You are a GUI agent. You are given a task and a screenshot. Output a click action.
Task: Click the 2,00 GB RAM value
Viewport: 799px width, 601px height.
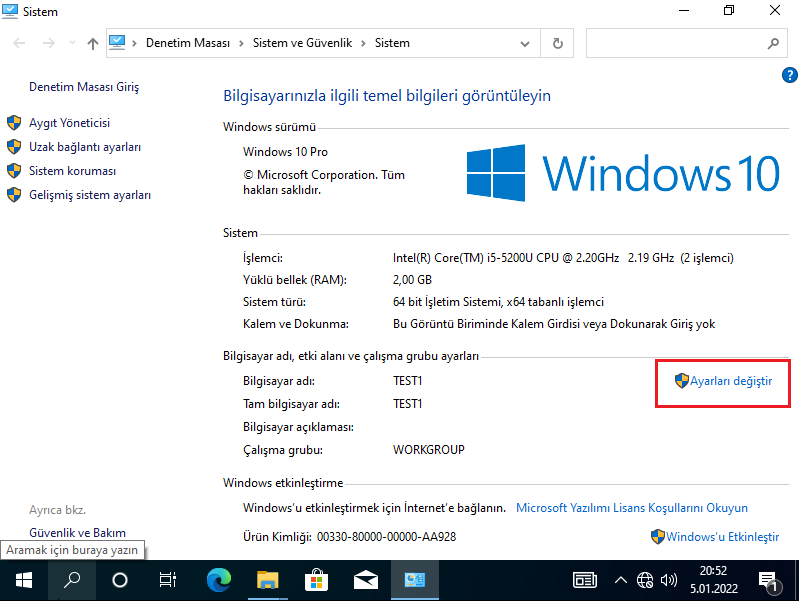(x=412, y=280)
